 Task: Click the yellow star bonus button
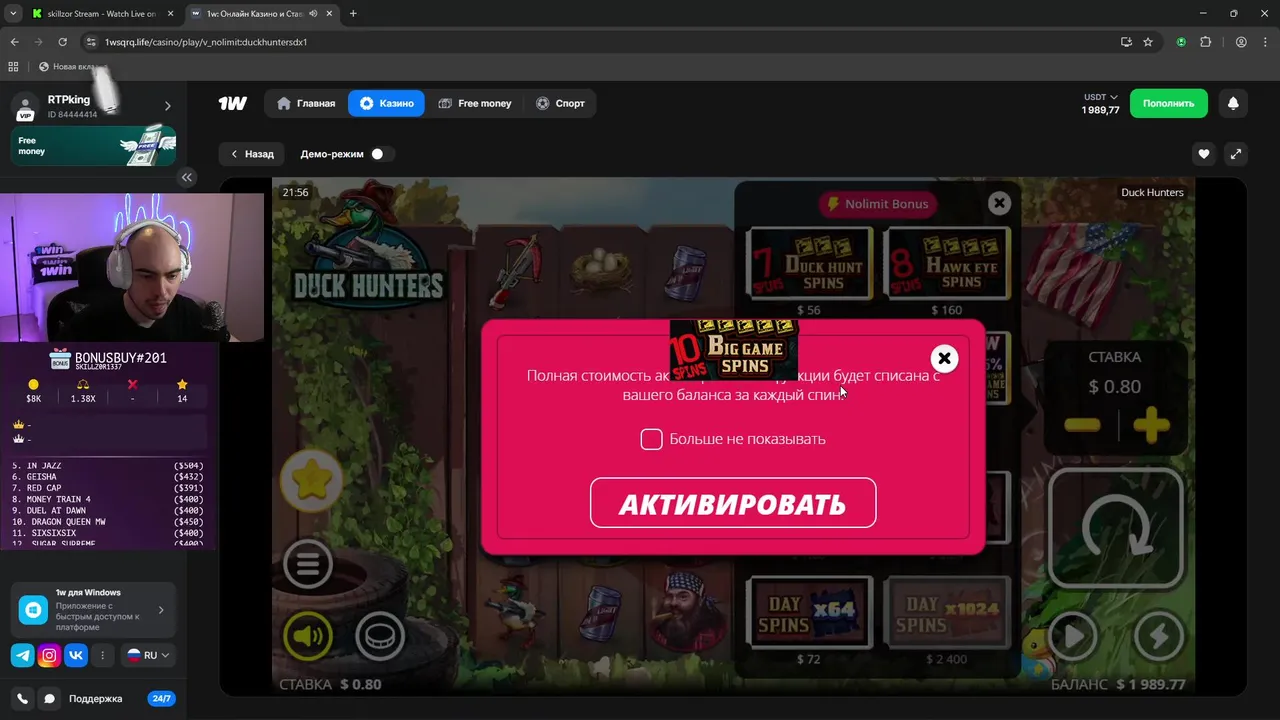point(311,481)
